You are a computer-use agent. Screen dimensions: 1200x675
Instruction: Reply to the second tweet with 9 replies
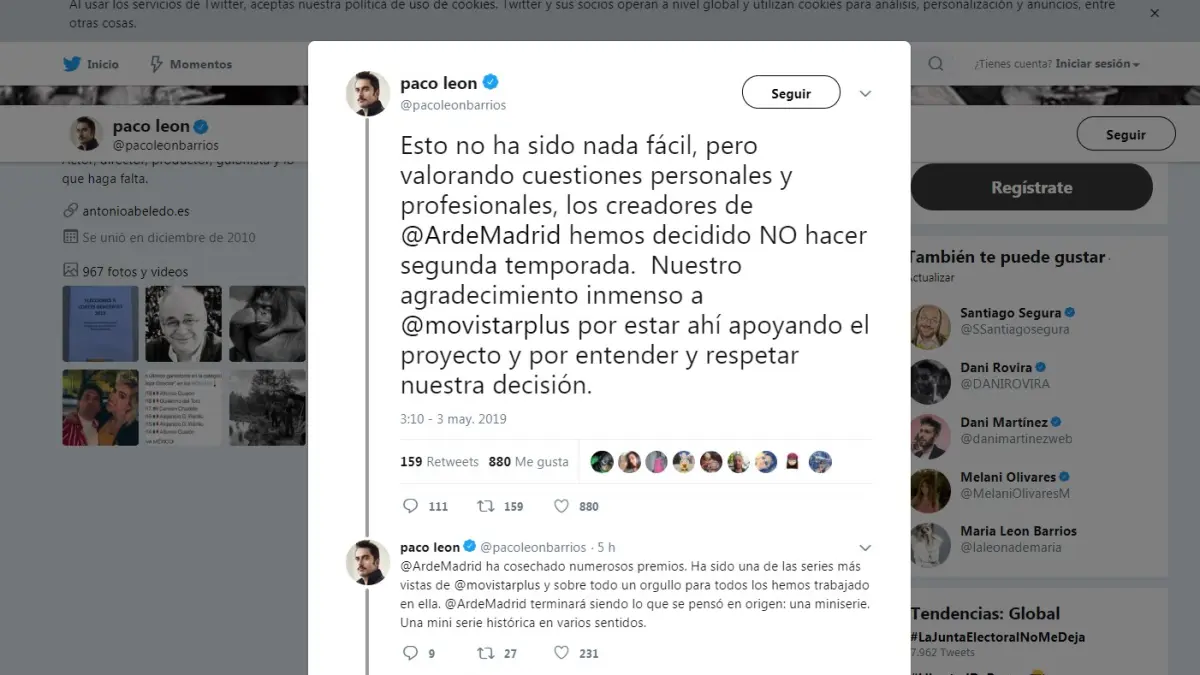[410, 653]
